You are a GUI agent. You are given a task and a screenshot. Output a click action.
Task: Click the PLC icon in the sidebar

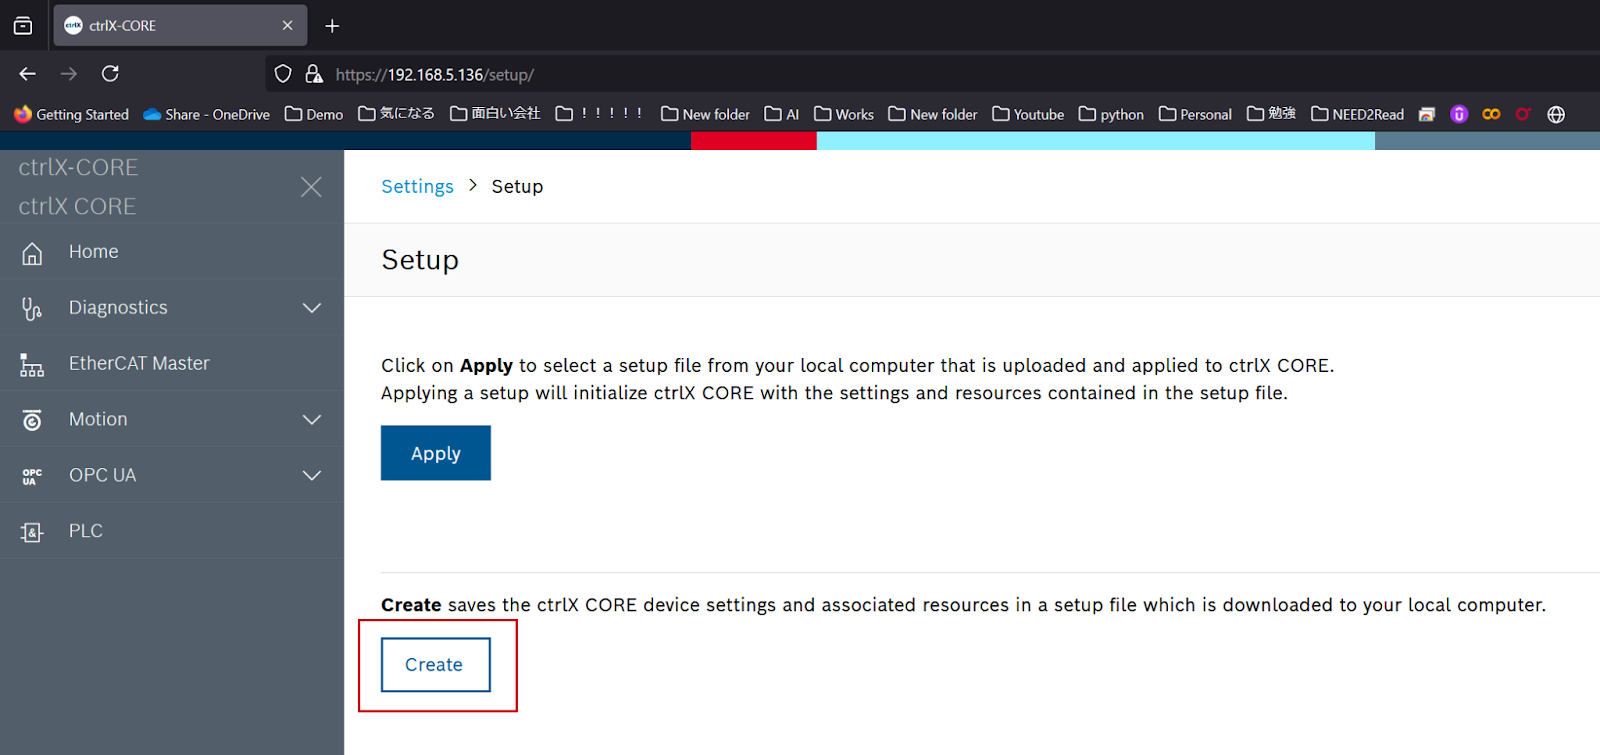32,532
